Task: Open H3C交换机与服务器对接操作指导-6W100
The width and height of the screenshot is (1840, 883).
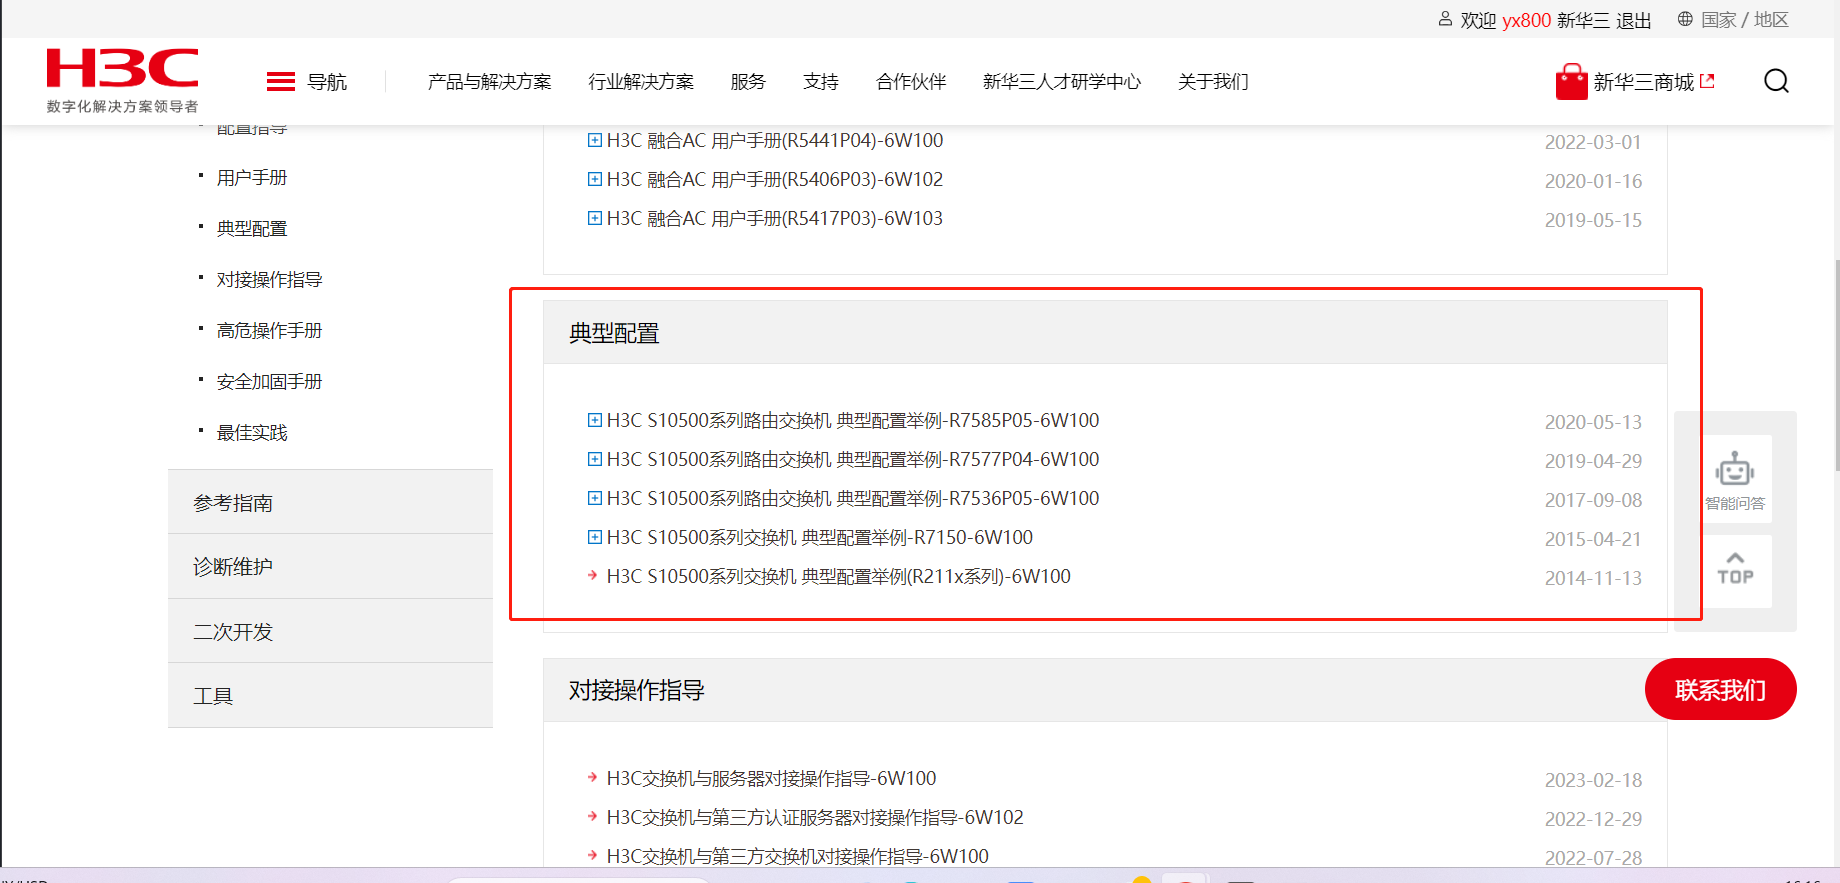Action: [771, 778]
